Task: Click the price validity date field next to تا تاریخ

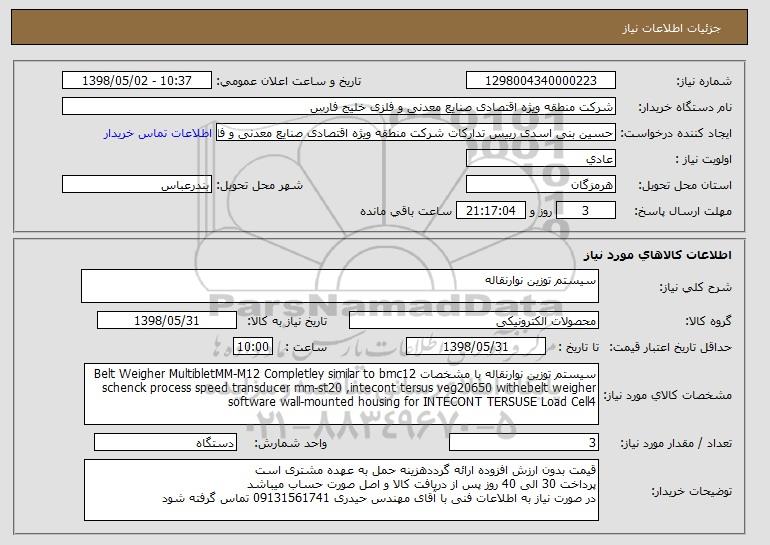Action: 476,347
